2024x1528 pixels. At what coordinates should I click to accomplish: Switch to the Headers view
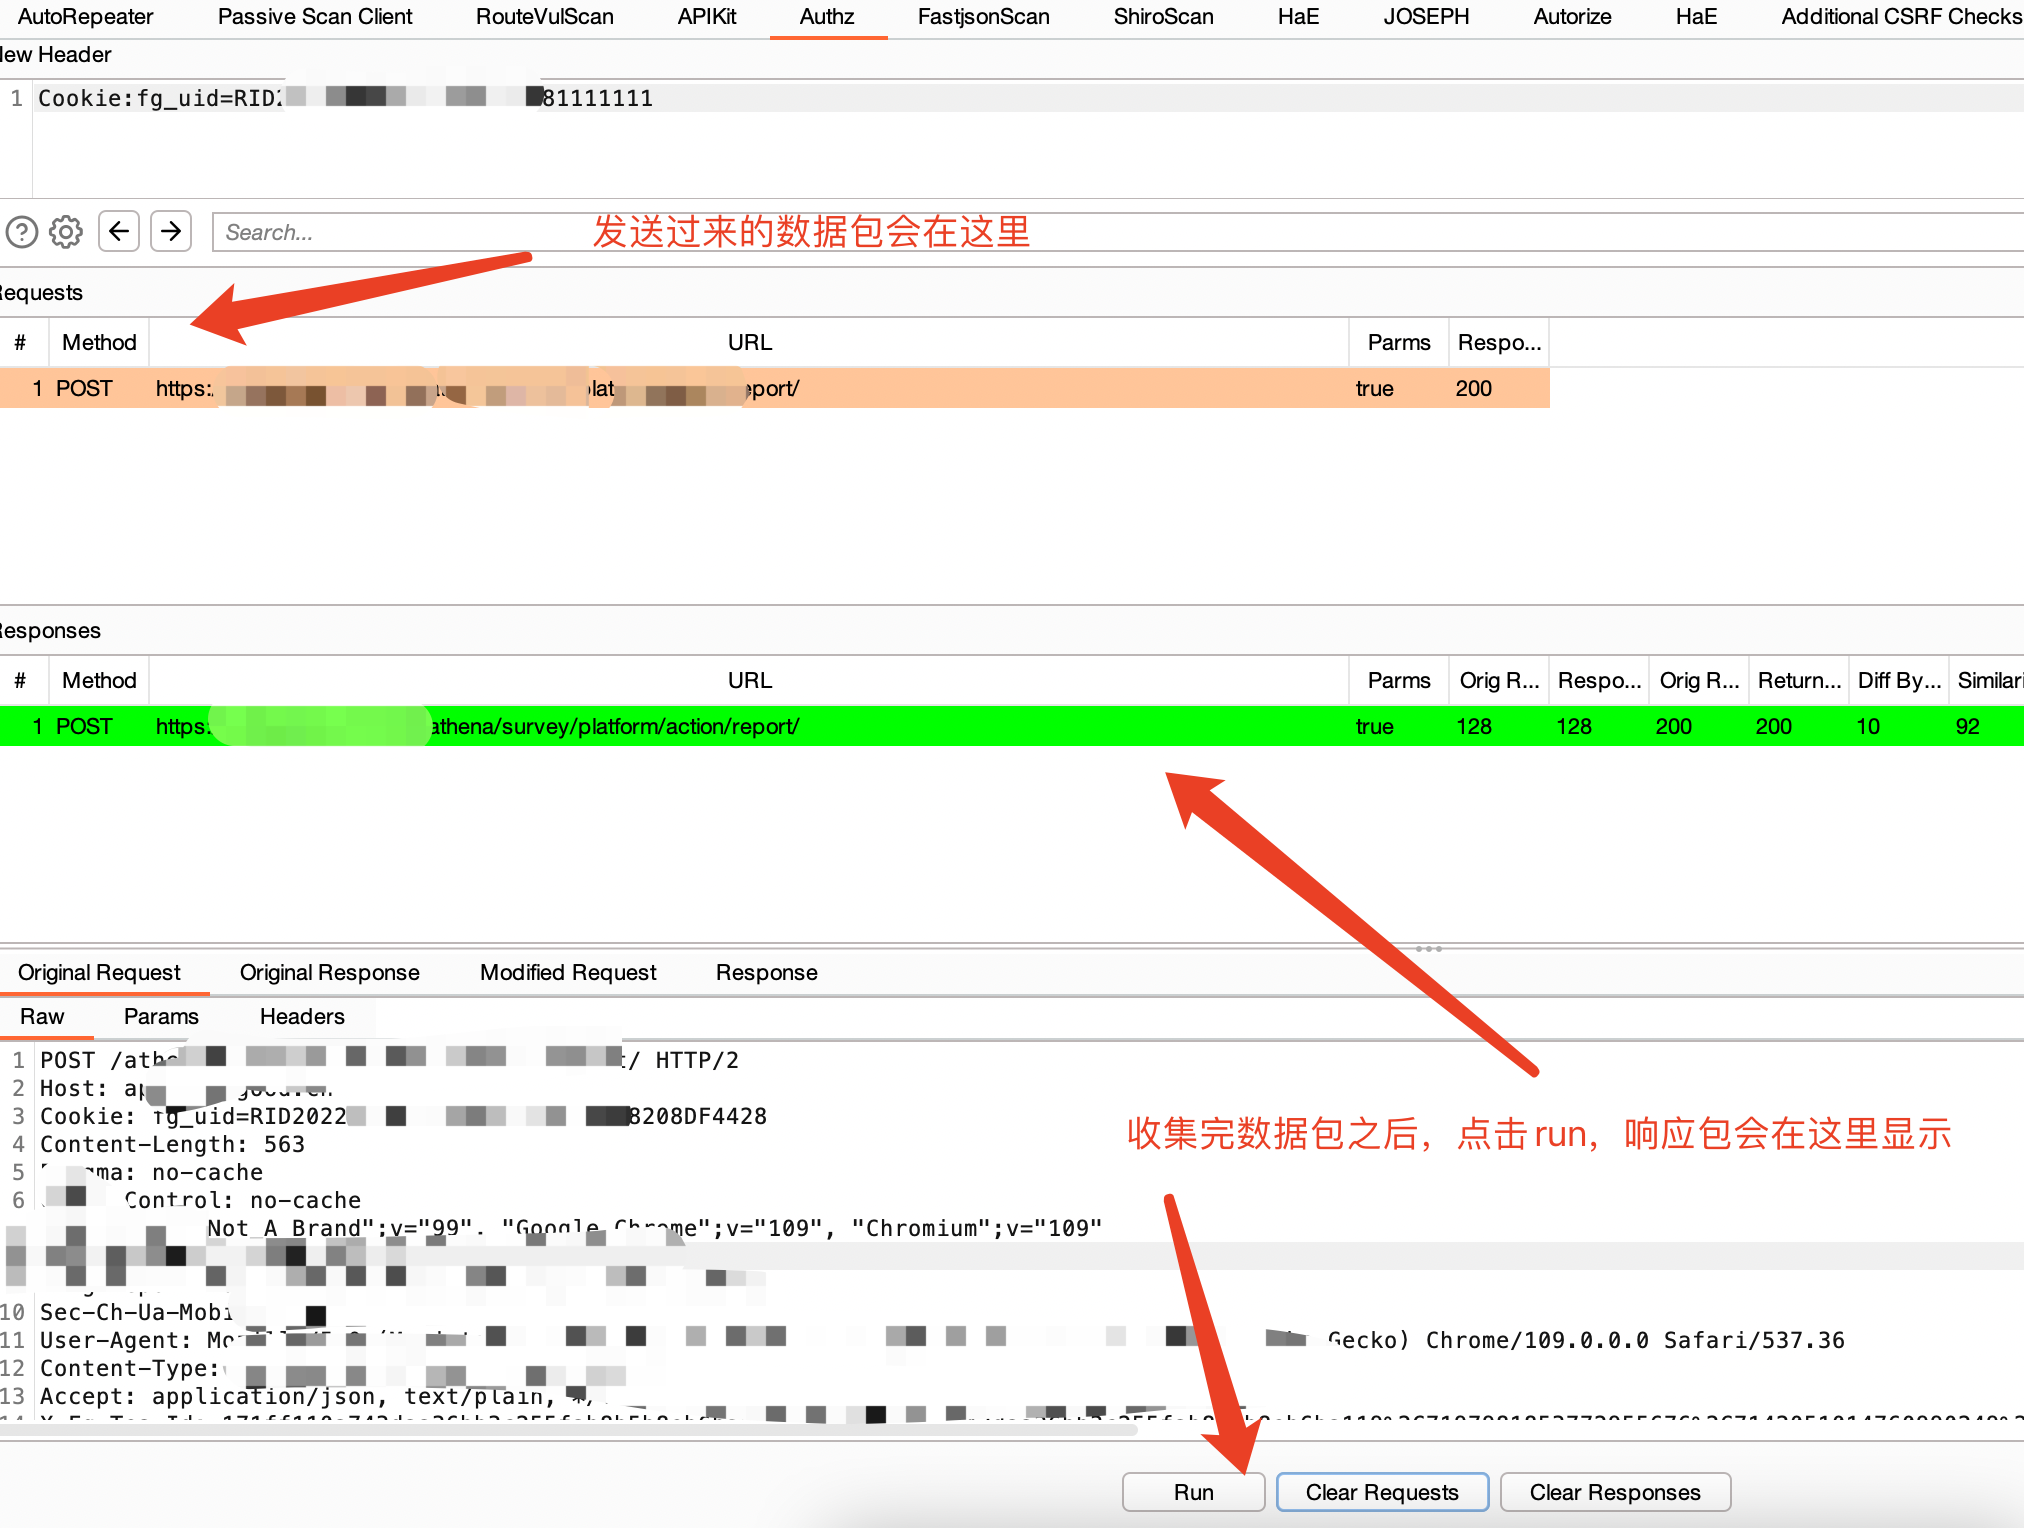302,1016
